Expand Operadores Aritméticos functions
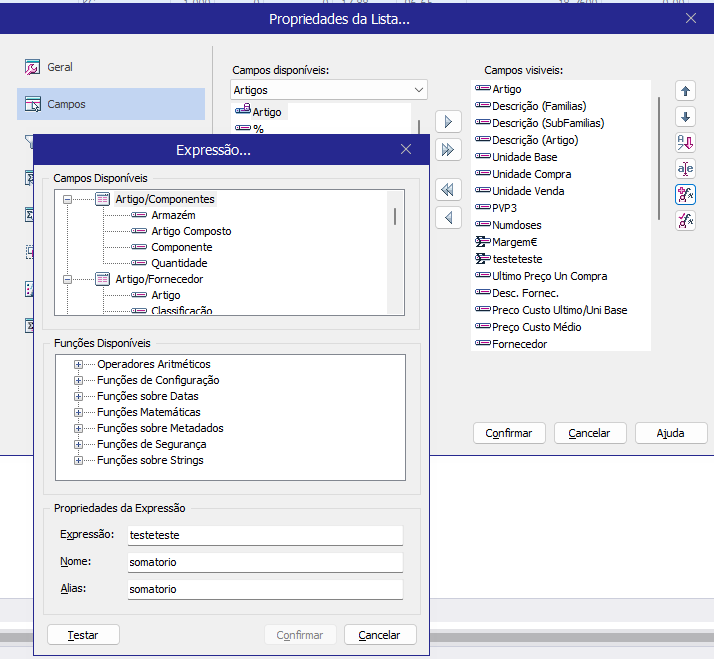Viewport: 714px width, 659px height. point(79,364)
